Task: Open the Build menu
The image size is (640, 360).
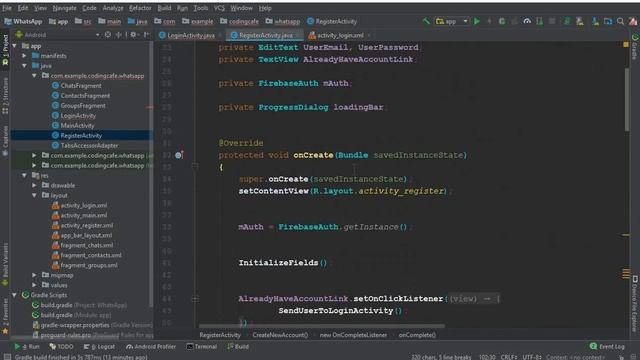Action: (x=164, y=8)
